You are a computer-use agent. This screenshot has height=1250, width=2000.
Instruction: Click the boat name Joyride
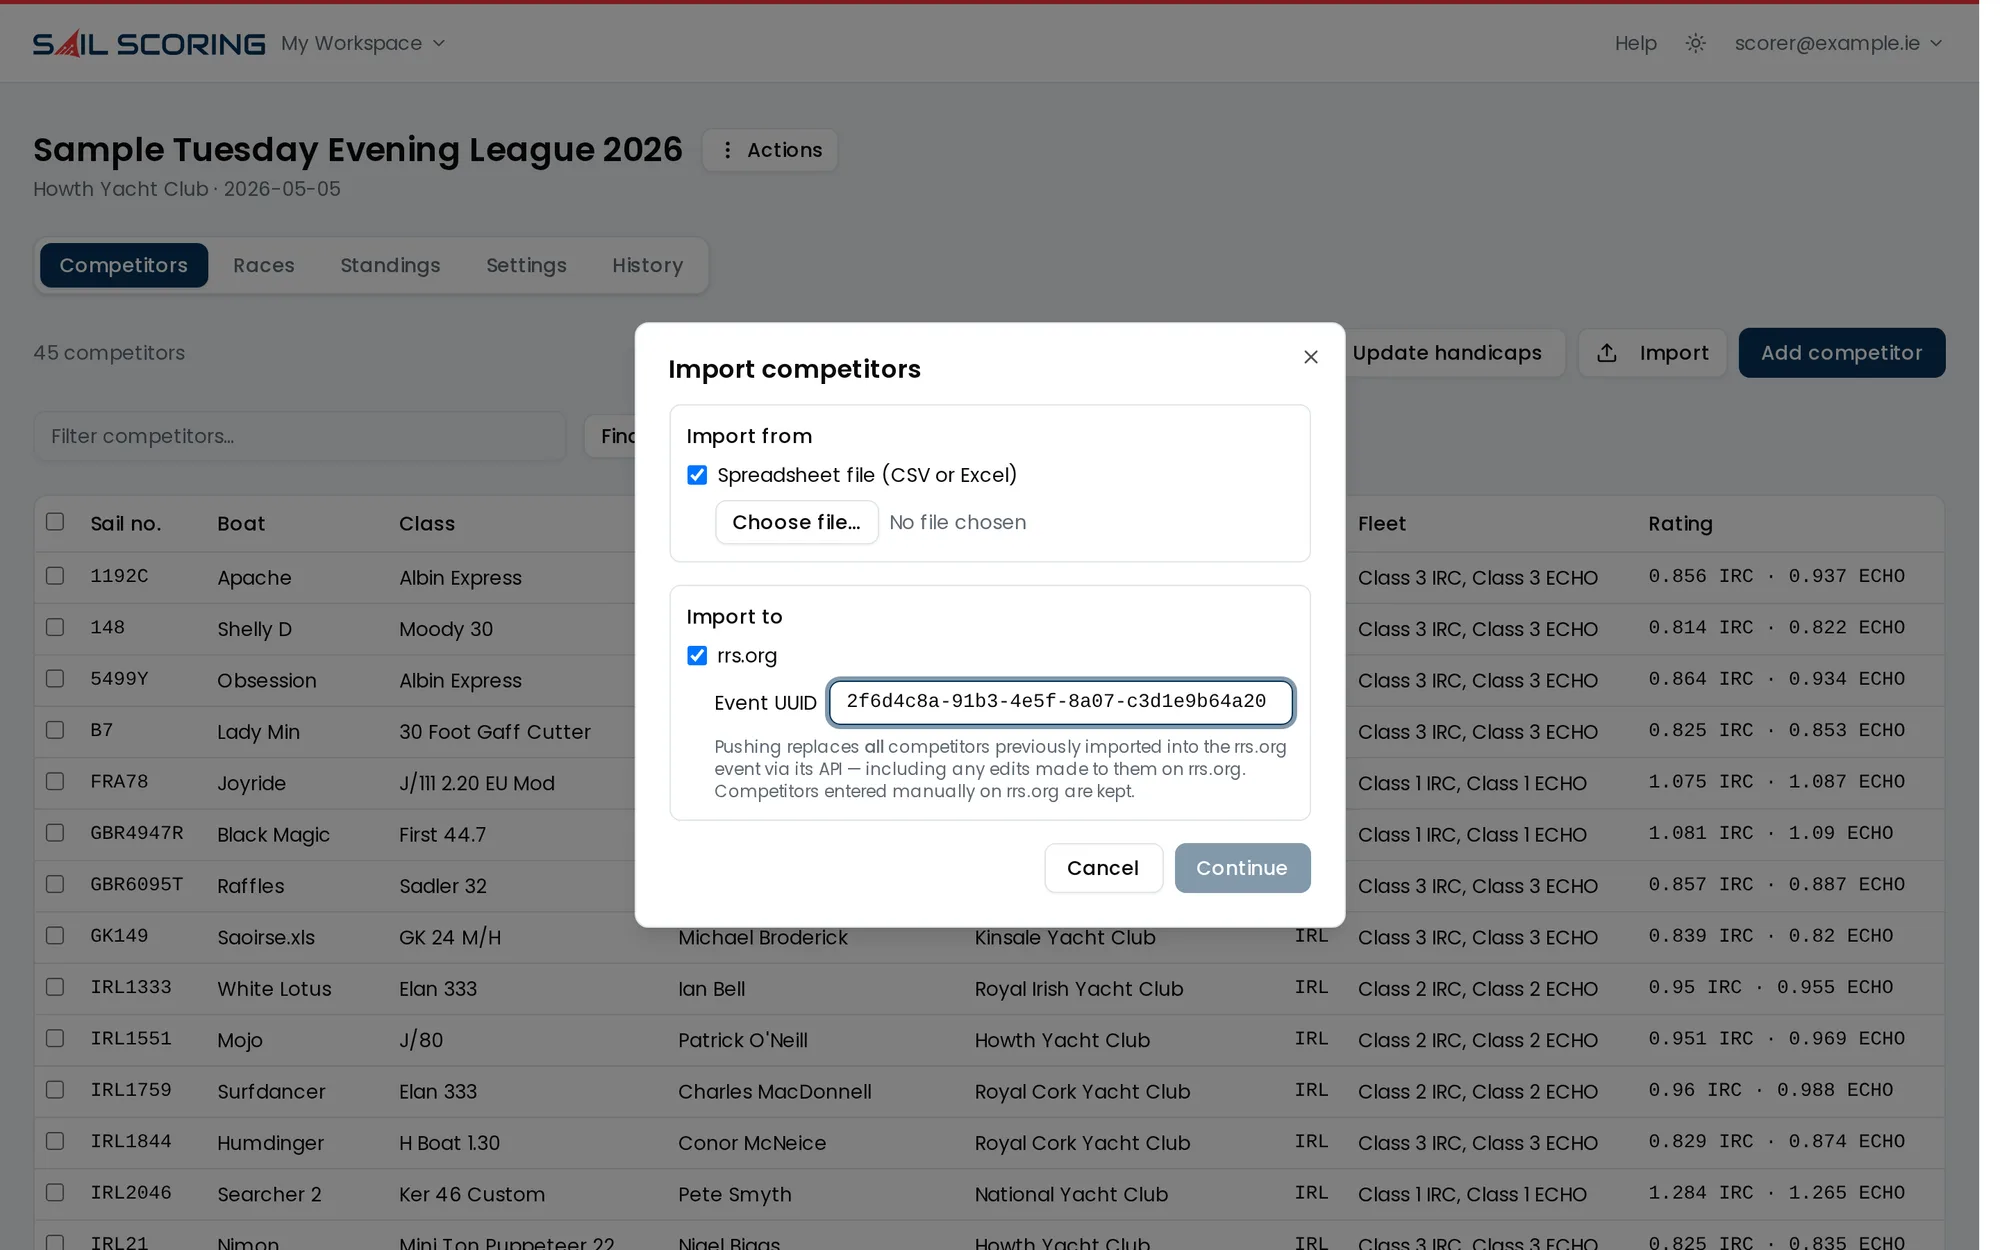point(251,783)
